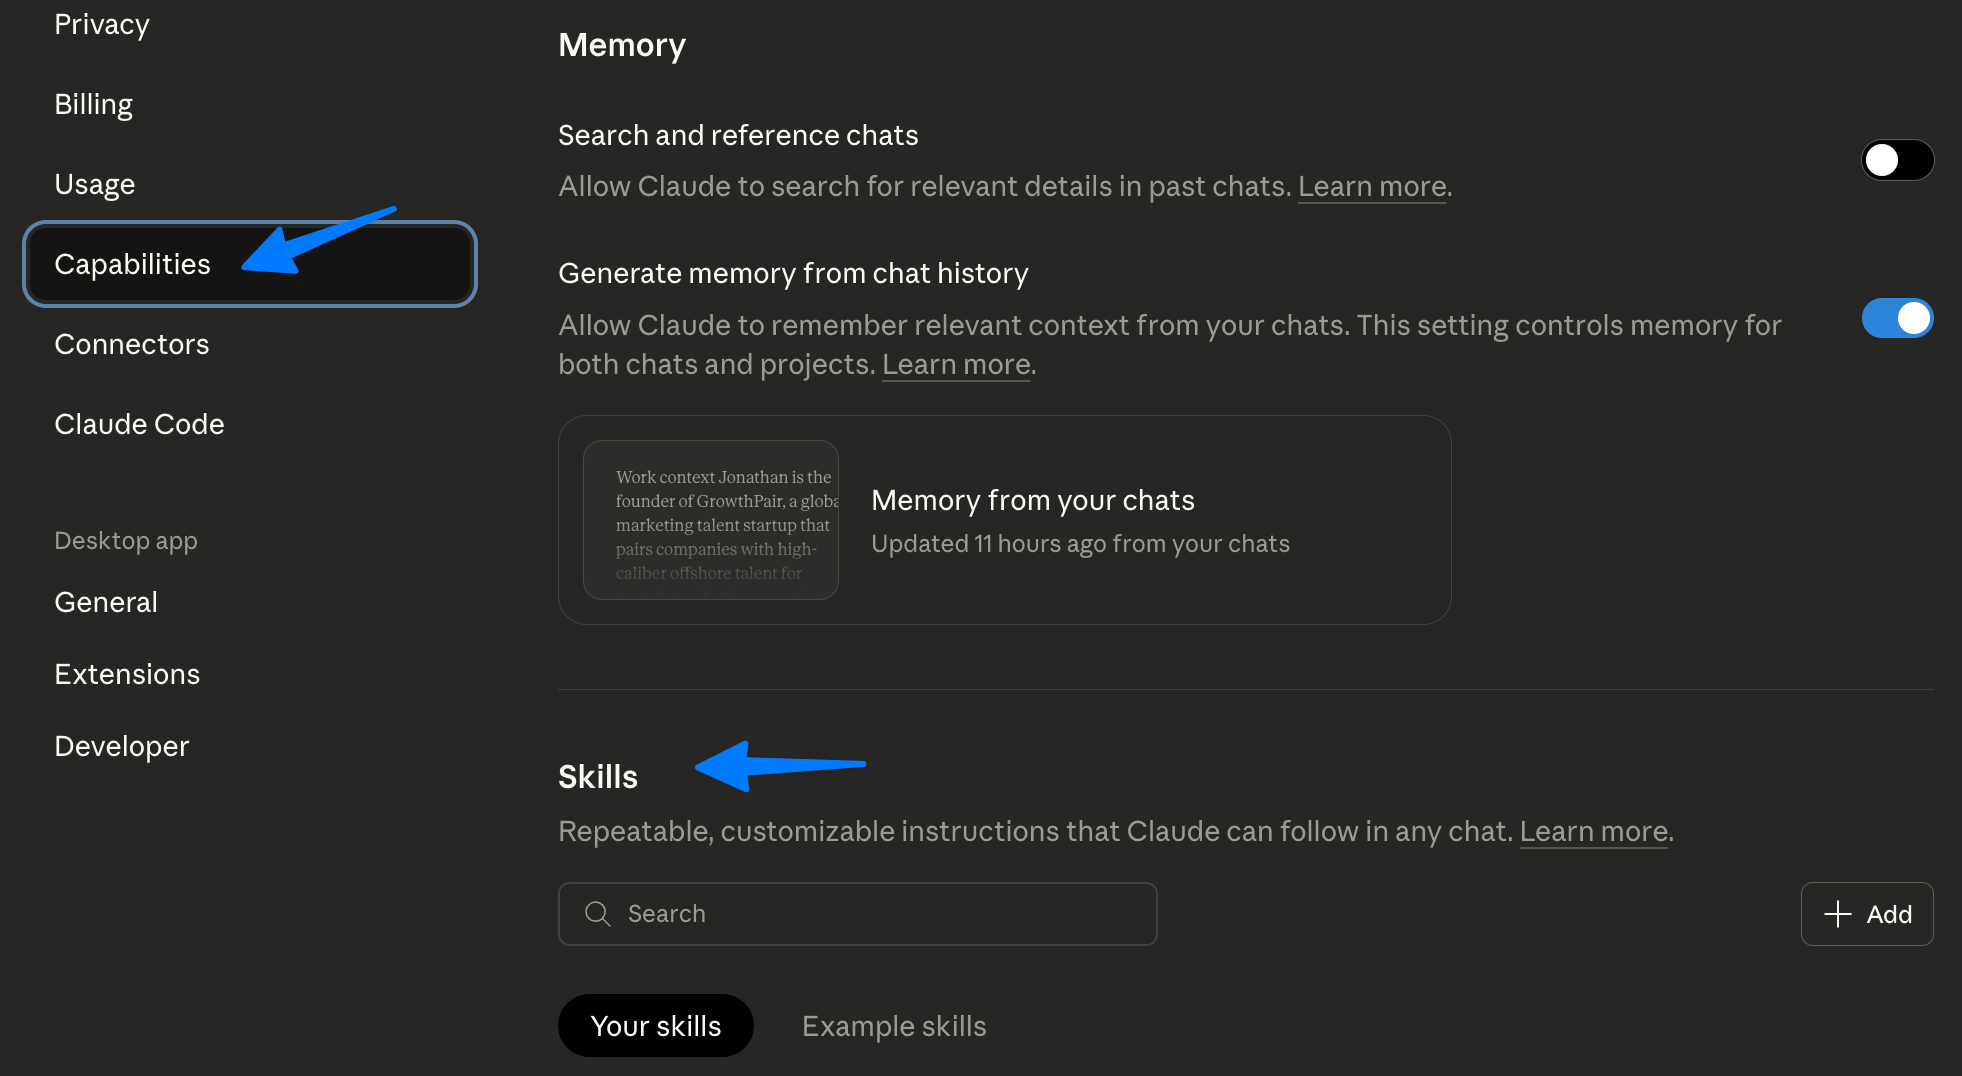The height and width of the screenshot is (1076, 1962).
Task: Open Learn more link under Skills
Action: click(x=1593, y=832)
